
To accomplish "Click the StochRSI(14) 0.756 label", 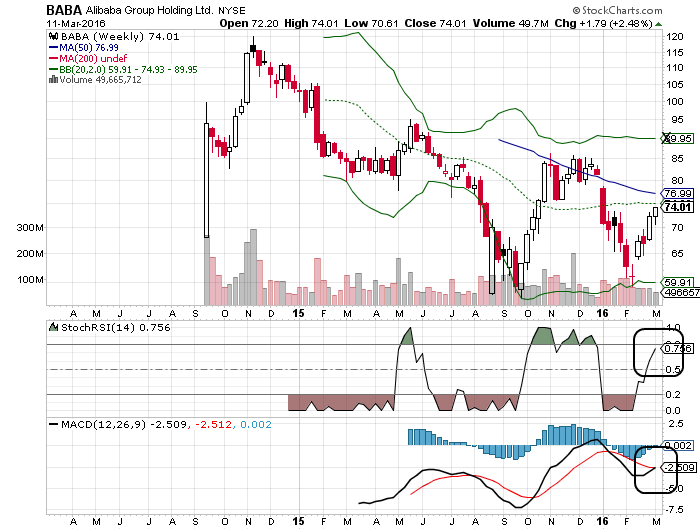I will 116,328.
